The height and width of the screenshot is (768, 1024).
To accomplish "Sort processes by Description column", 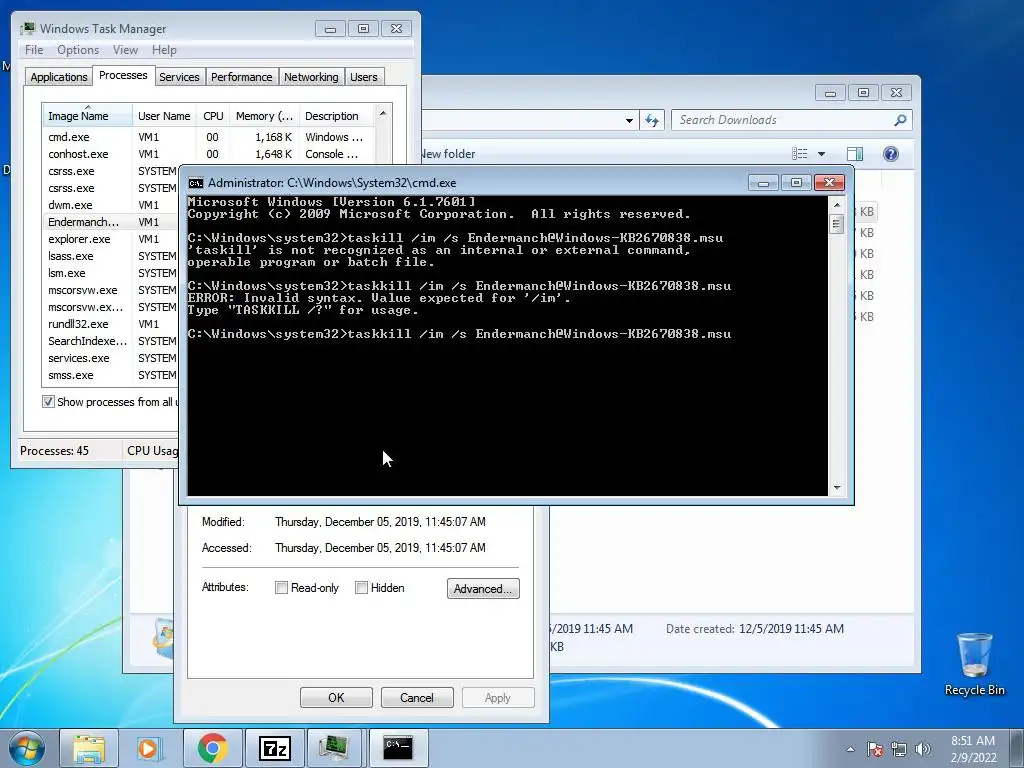I will point(337,116).
